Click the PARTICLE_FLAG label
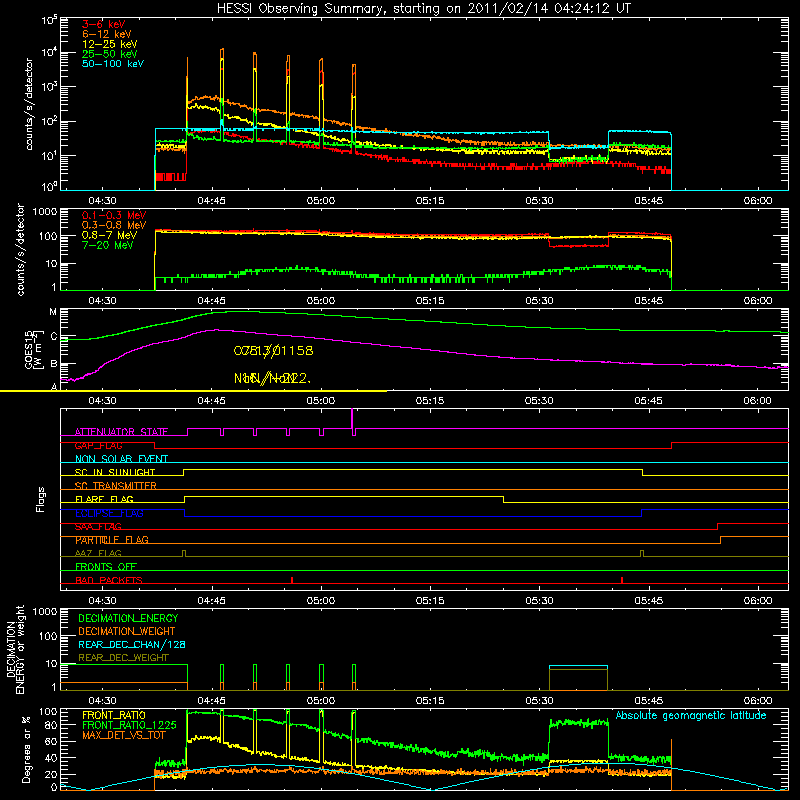The width and height of the screenshot is (800, 800). pyautogui.click(x=112, y=539)
